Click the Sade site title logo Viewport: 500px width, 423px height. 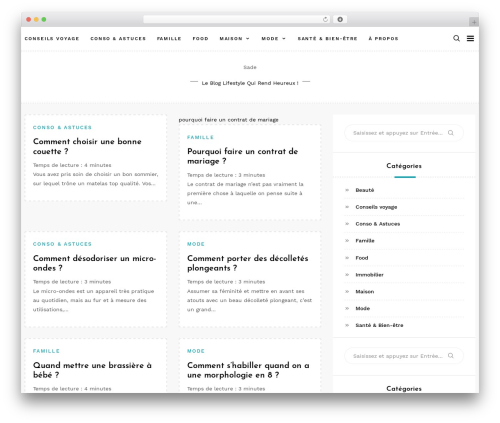click(x=250, y=67)
